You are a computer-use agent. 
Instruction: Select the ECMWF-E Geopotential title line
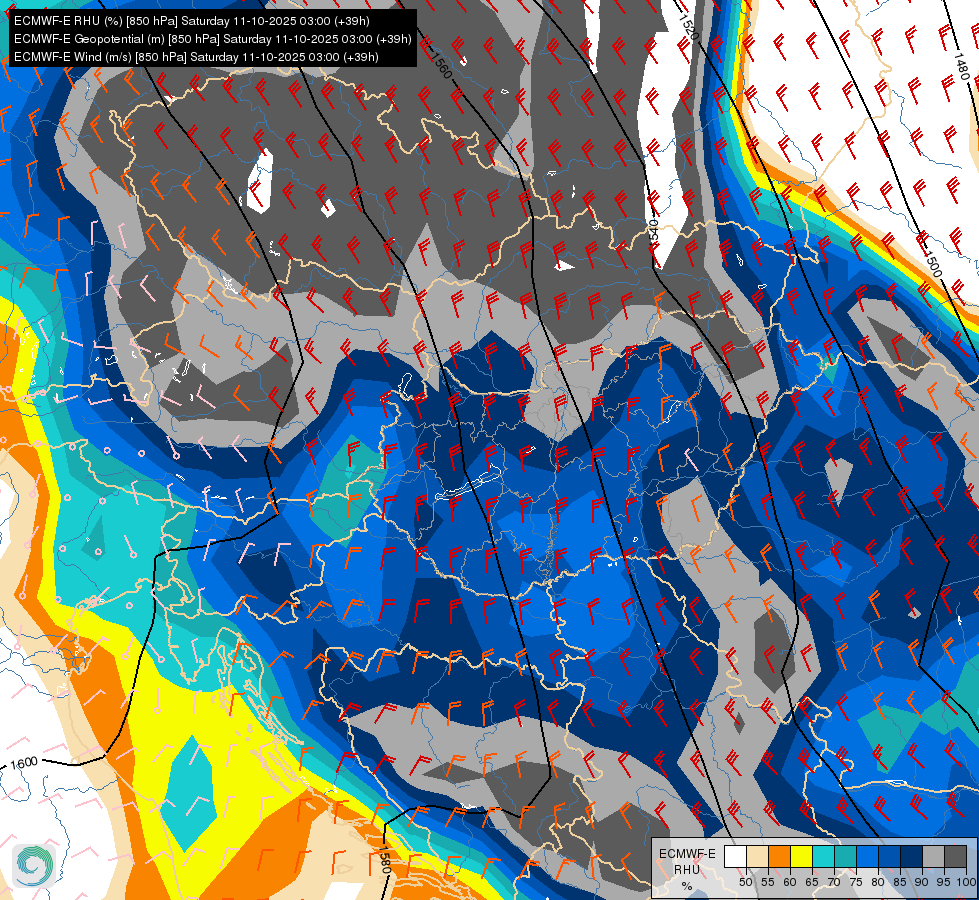coord(212,39)
